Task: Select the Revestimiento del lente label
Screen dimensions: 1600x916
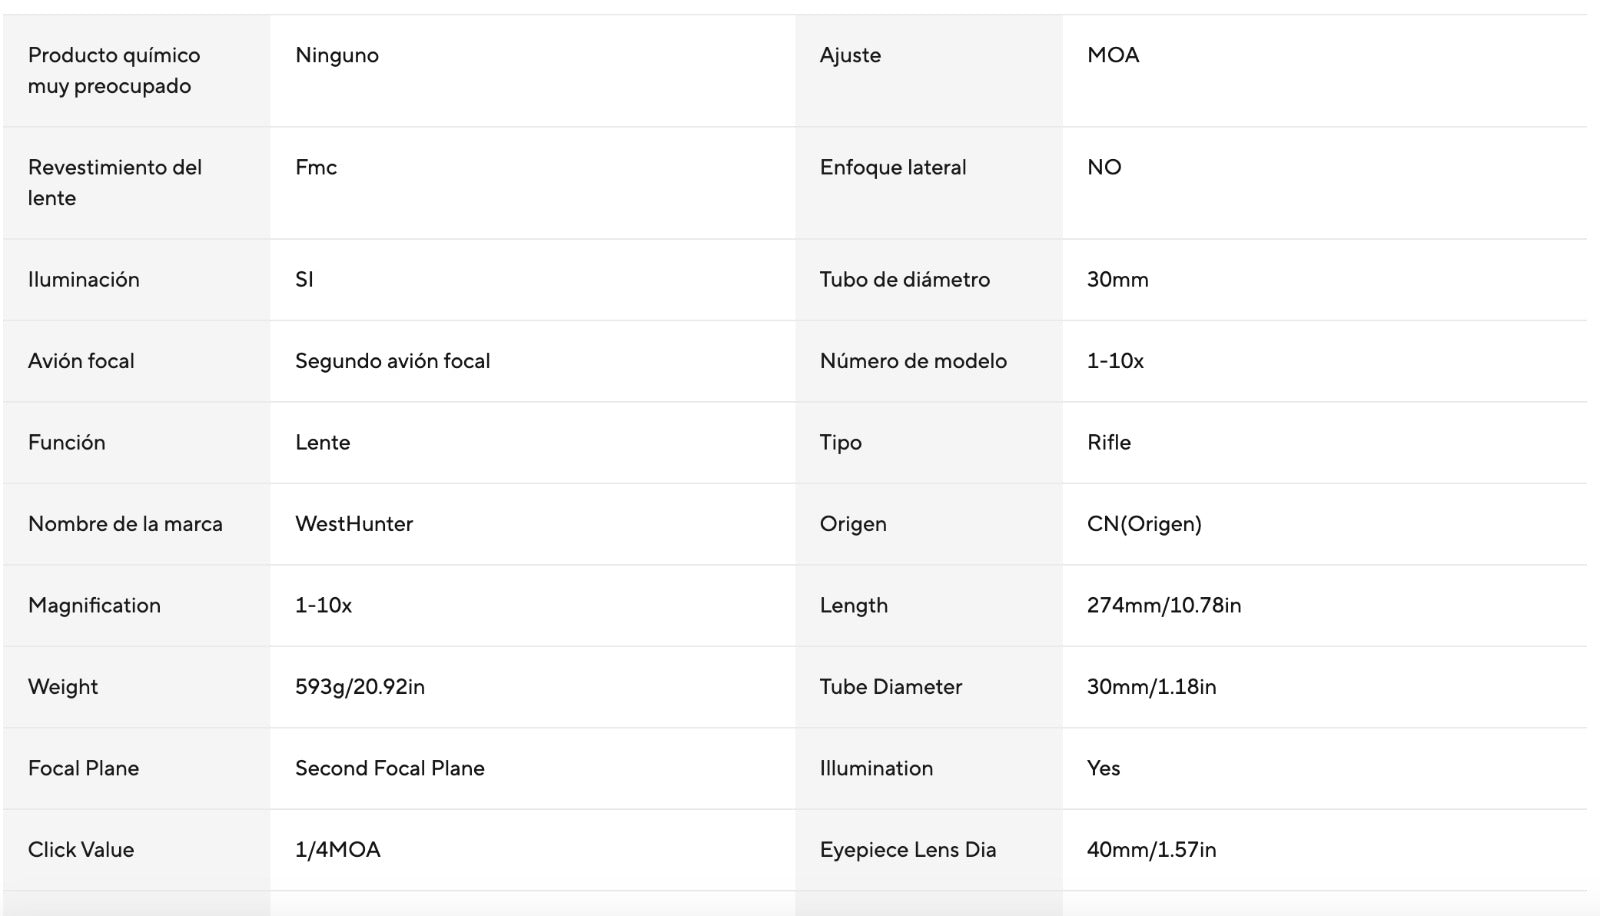Action: click(x=115, y=182)
